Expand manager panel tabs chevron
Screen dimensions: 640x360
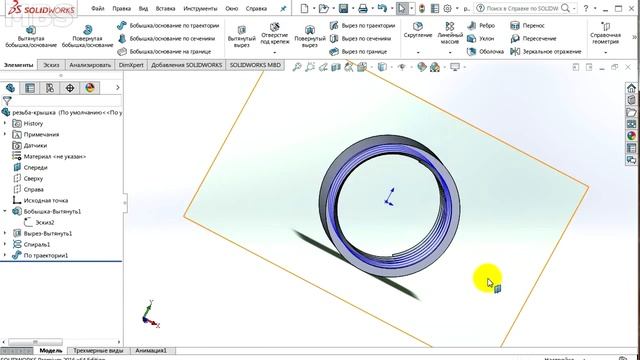click(118, 88)
